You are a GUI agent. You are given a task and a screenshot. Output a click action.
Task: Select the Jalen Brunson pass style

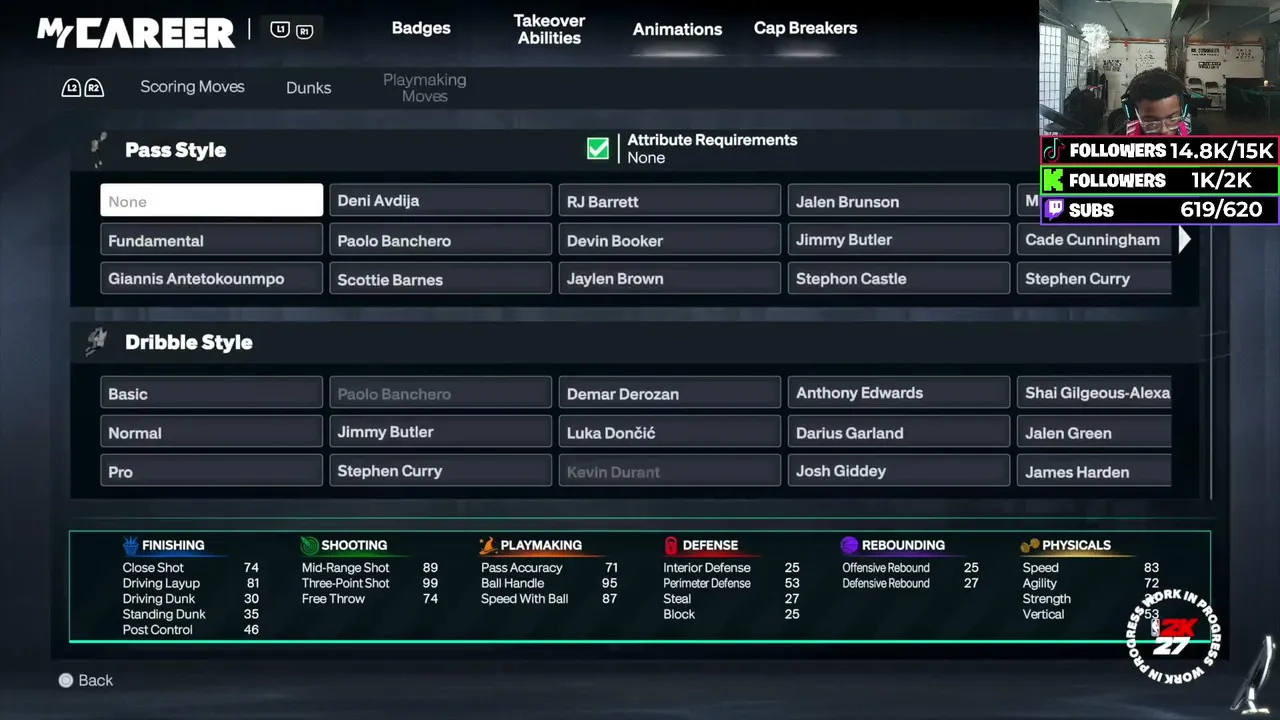point(898,201)
